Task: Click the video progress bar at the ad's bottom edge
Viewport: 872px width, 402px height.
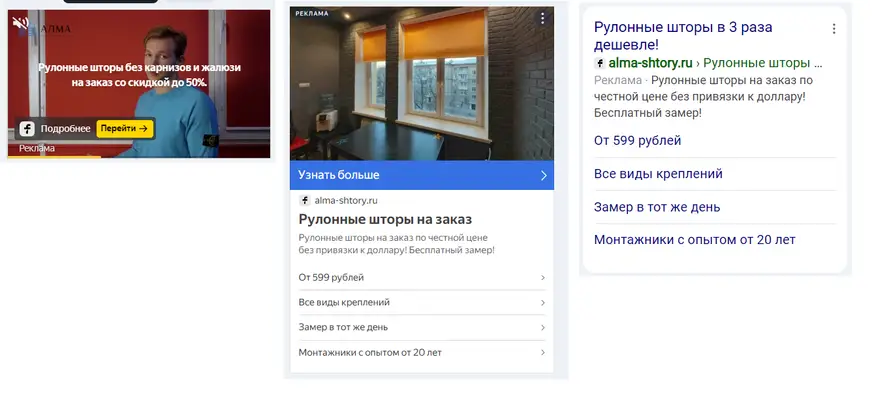Action: tap(139, 157)
